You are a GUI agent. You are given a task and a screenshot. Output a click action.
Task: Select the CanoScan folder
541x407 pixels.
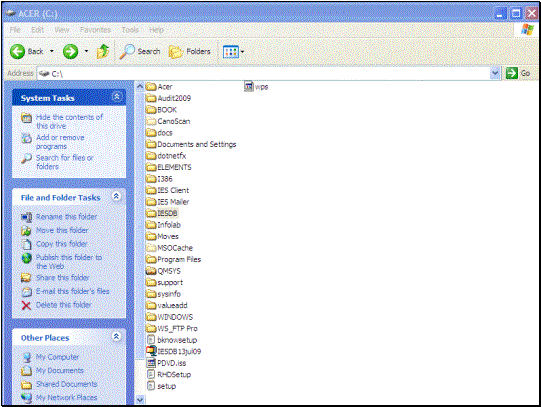[x=168, y=121]
